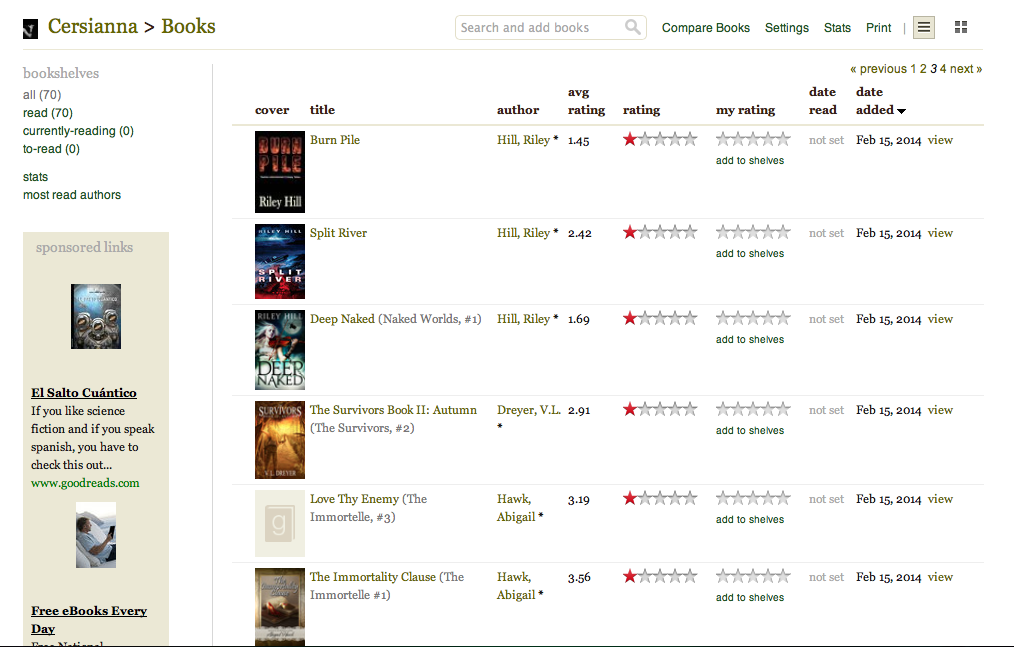1014x647 pixels.
Task: Sort by the date added column arrow
Action: (901, 111)
